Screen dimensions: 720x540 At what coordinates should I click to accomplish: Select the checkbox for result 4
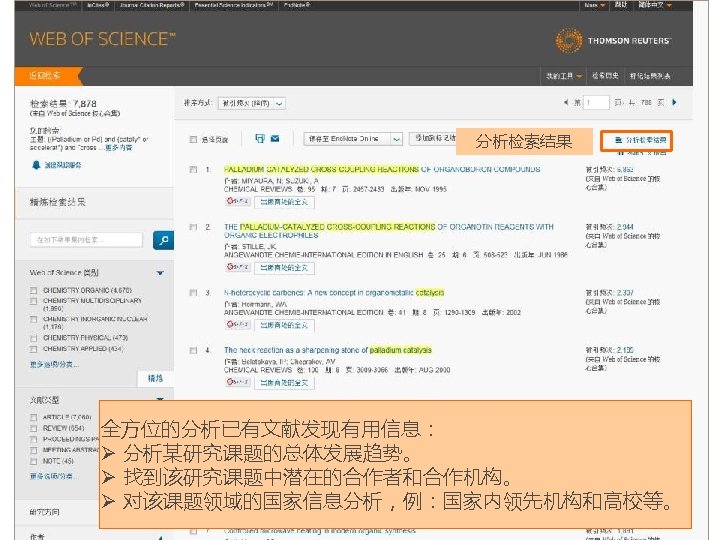[193, 350]
